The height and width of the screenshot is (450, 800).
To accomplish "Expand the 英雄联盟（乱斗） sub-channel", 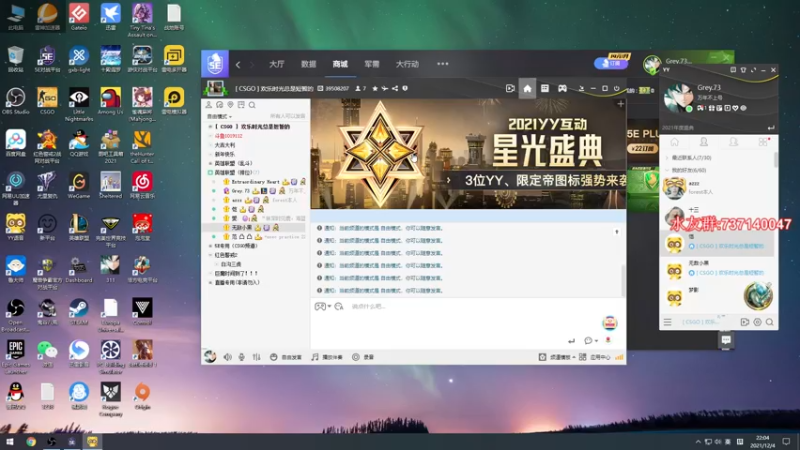I will (x=210, y=163).
